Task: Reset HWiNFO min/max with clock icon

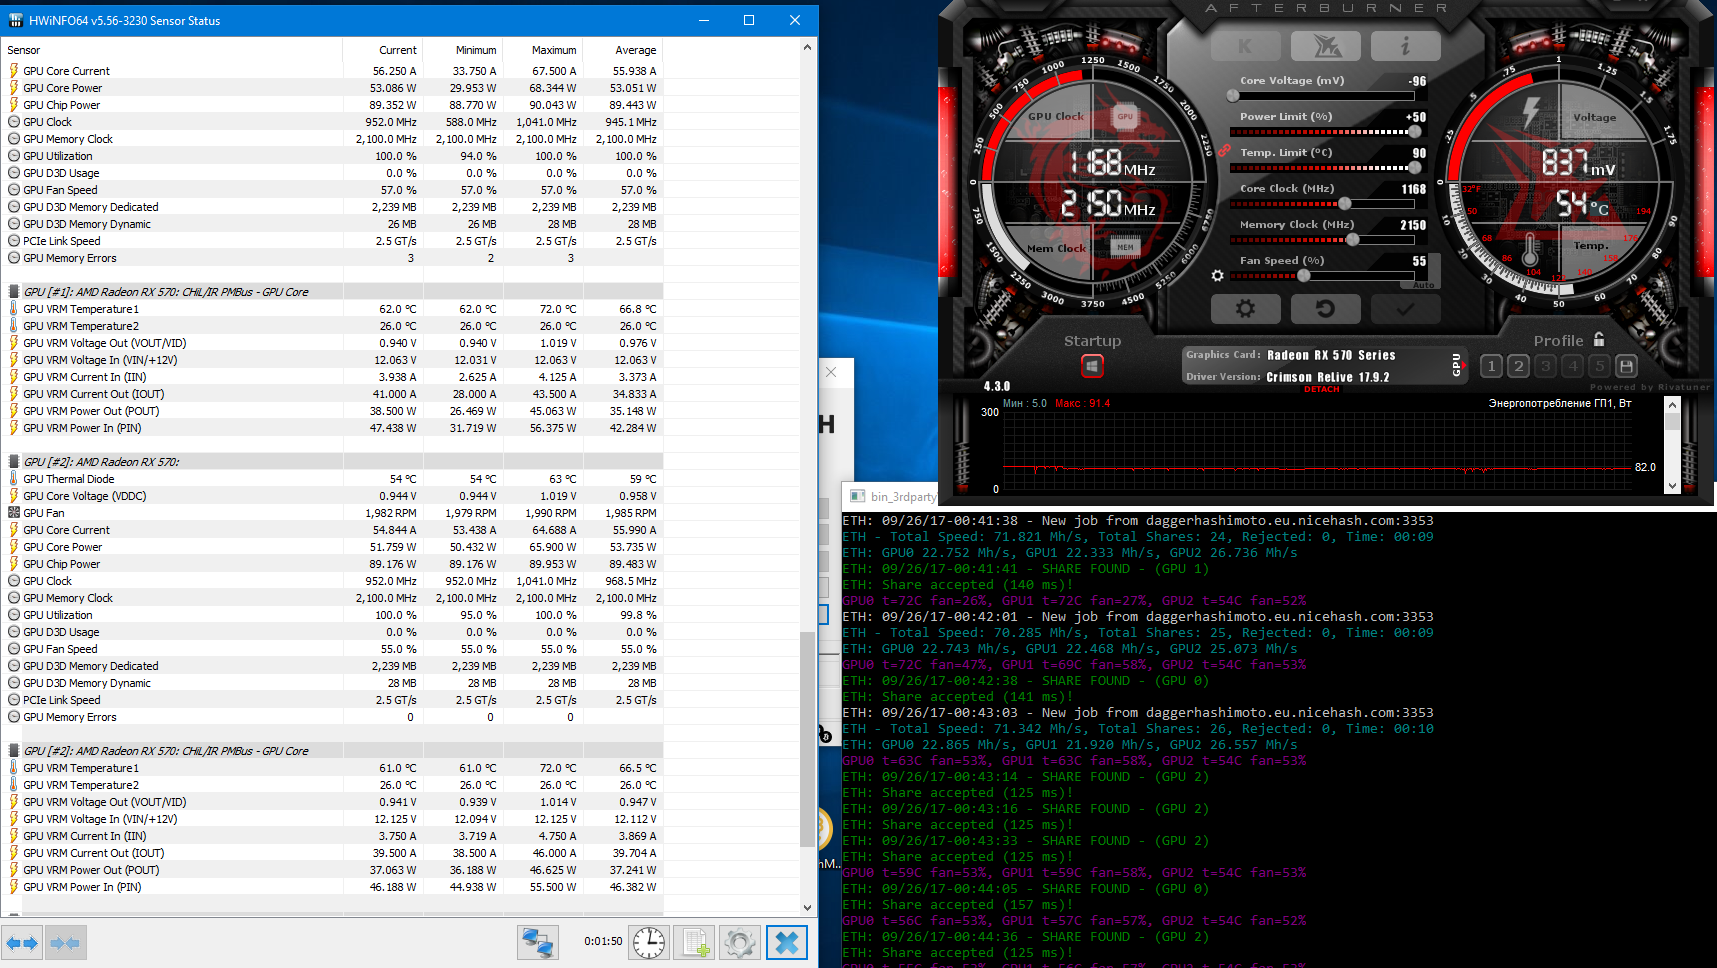Action: tap(648, 943)
